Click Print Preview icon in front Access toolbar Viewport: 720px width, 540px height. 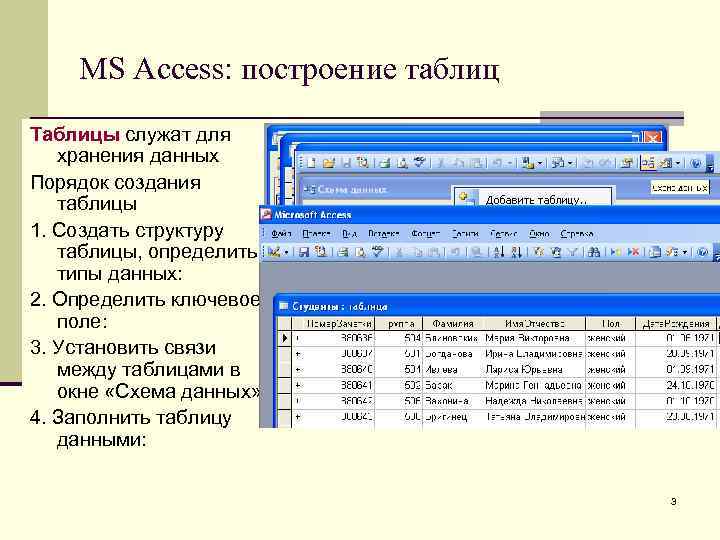pyautogui.click(x=360, y=252)
